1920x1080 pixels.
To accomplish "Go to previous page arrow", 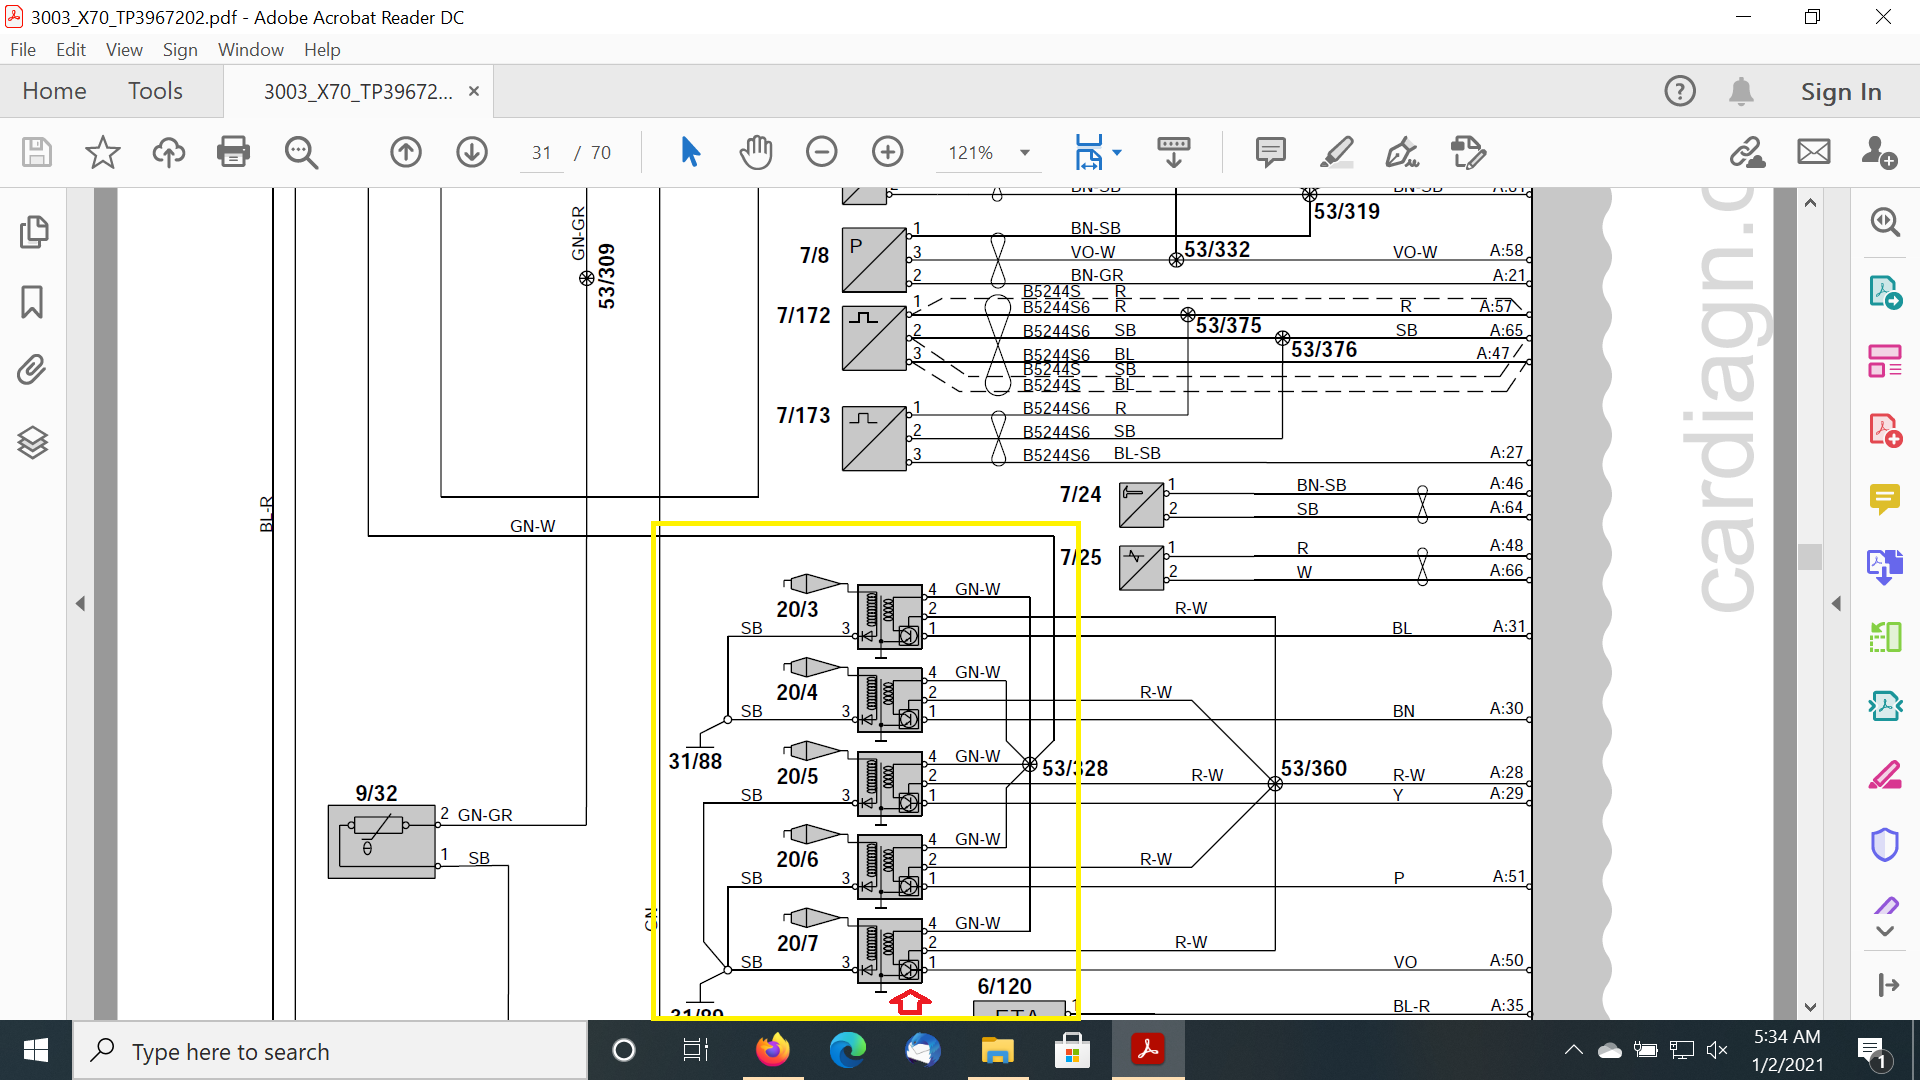I will (x=405, y=152).
